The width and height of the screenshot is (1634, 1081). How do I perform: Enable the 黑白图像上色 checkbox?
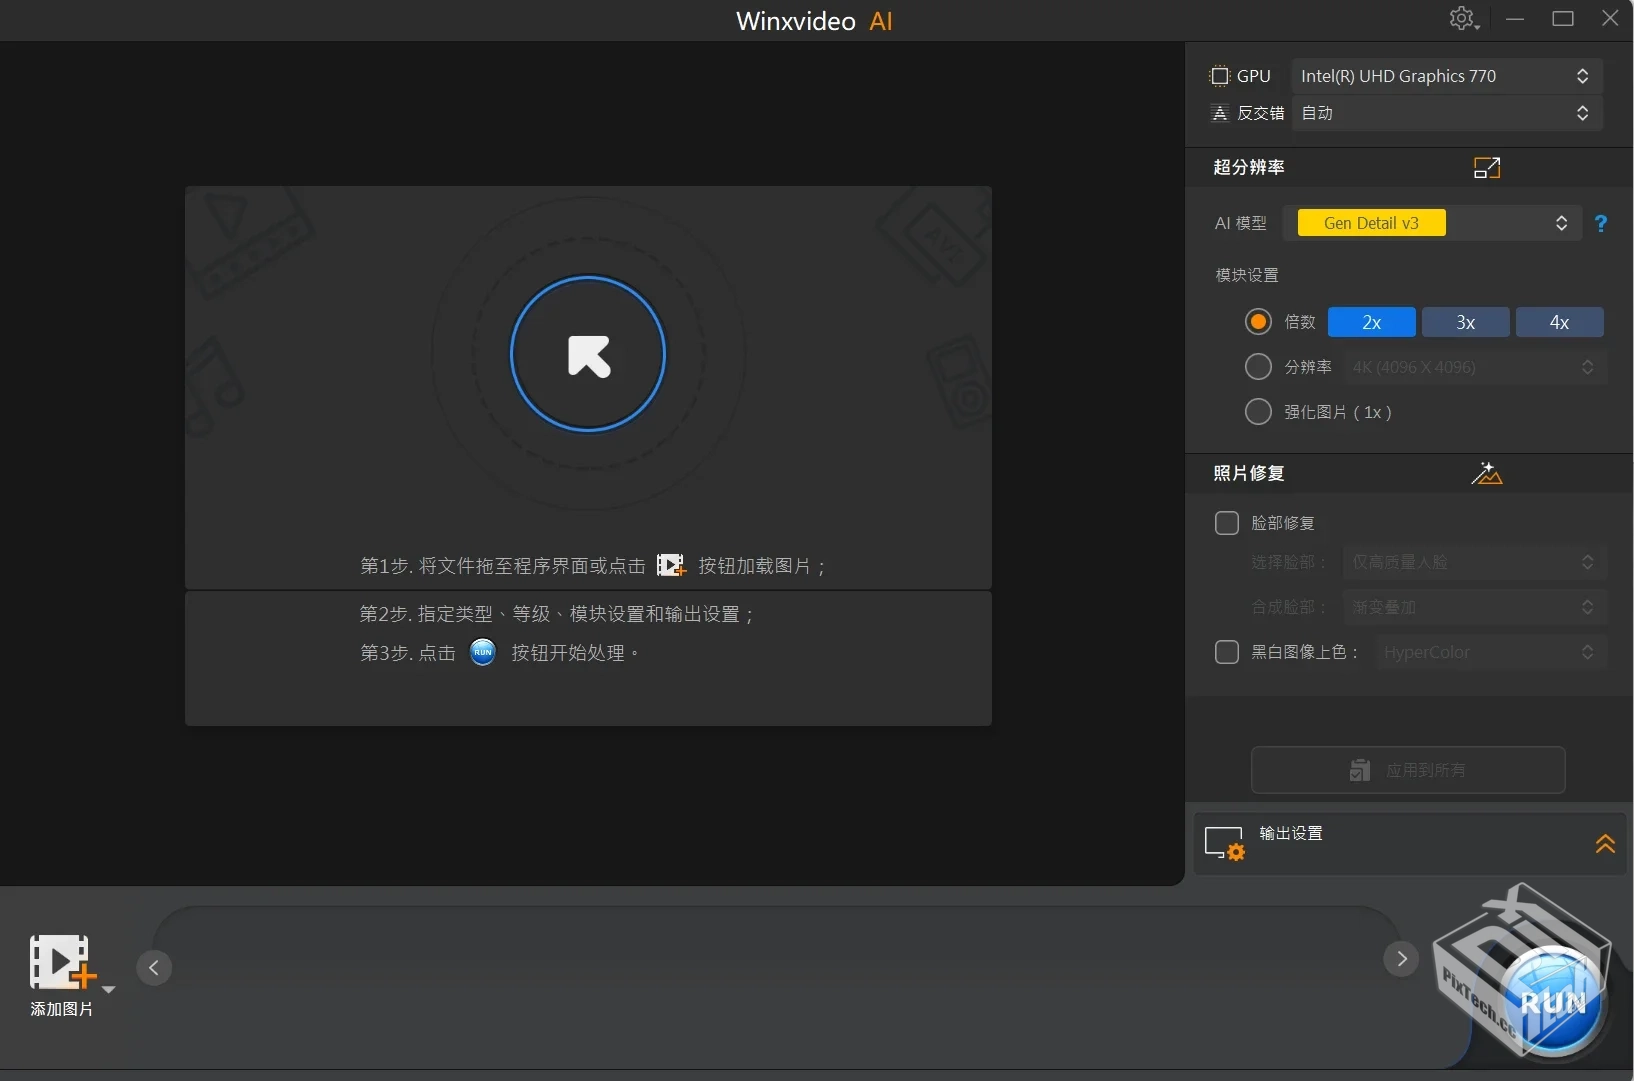pos(1227,652)
